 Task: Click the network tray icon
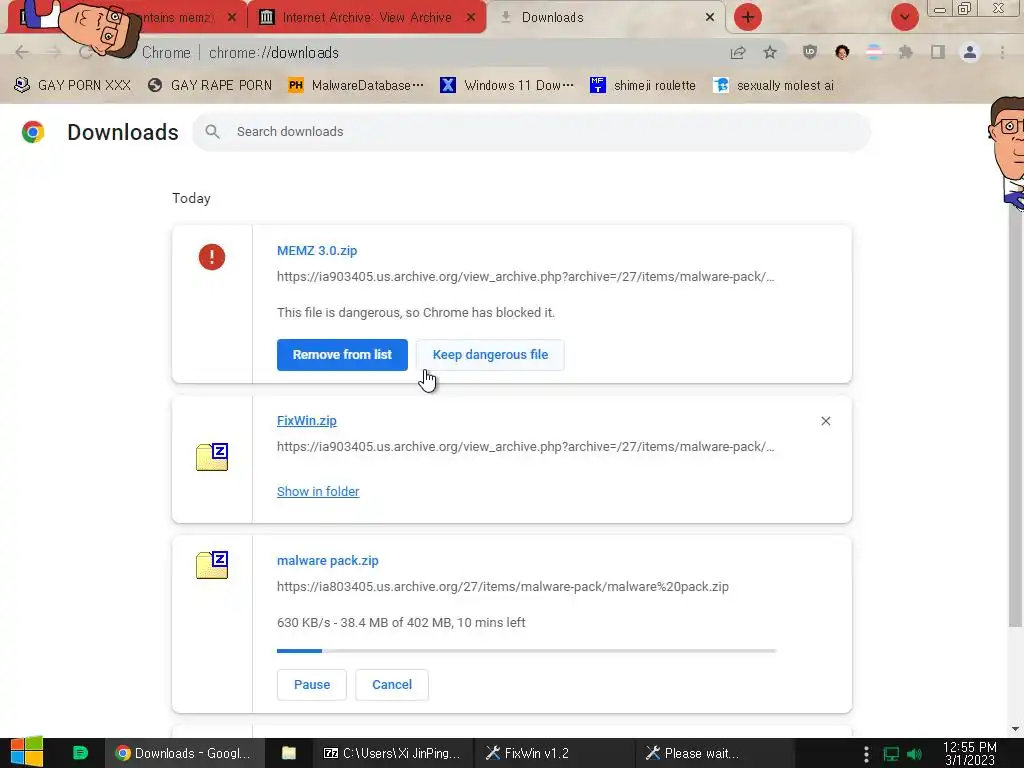[891, 754]
